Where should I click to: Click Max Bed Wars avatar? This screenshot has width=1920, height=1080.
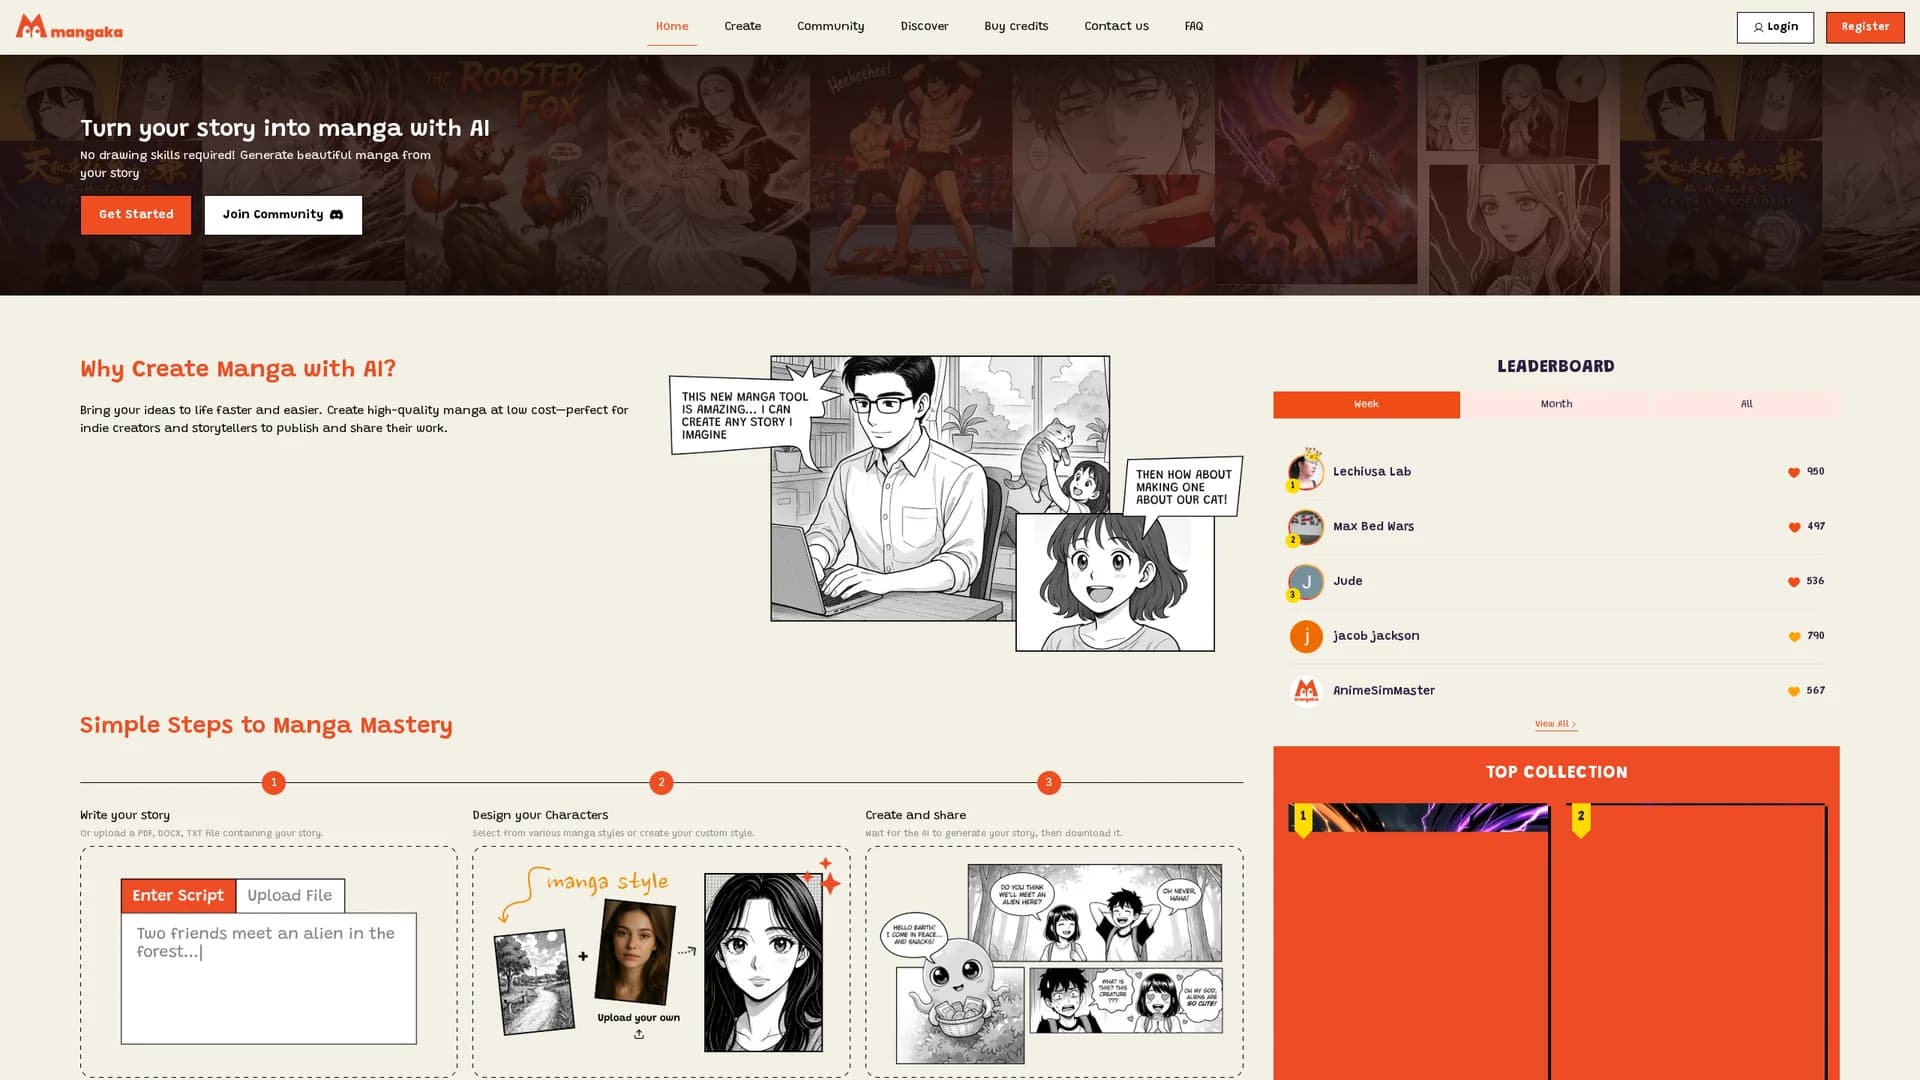[1306, 527]
